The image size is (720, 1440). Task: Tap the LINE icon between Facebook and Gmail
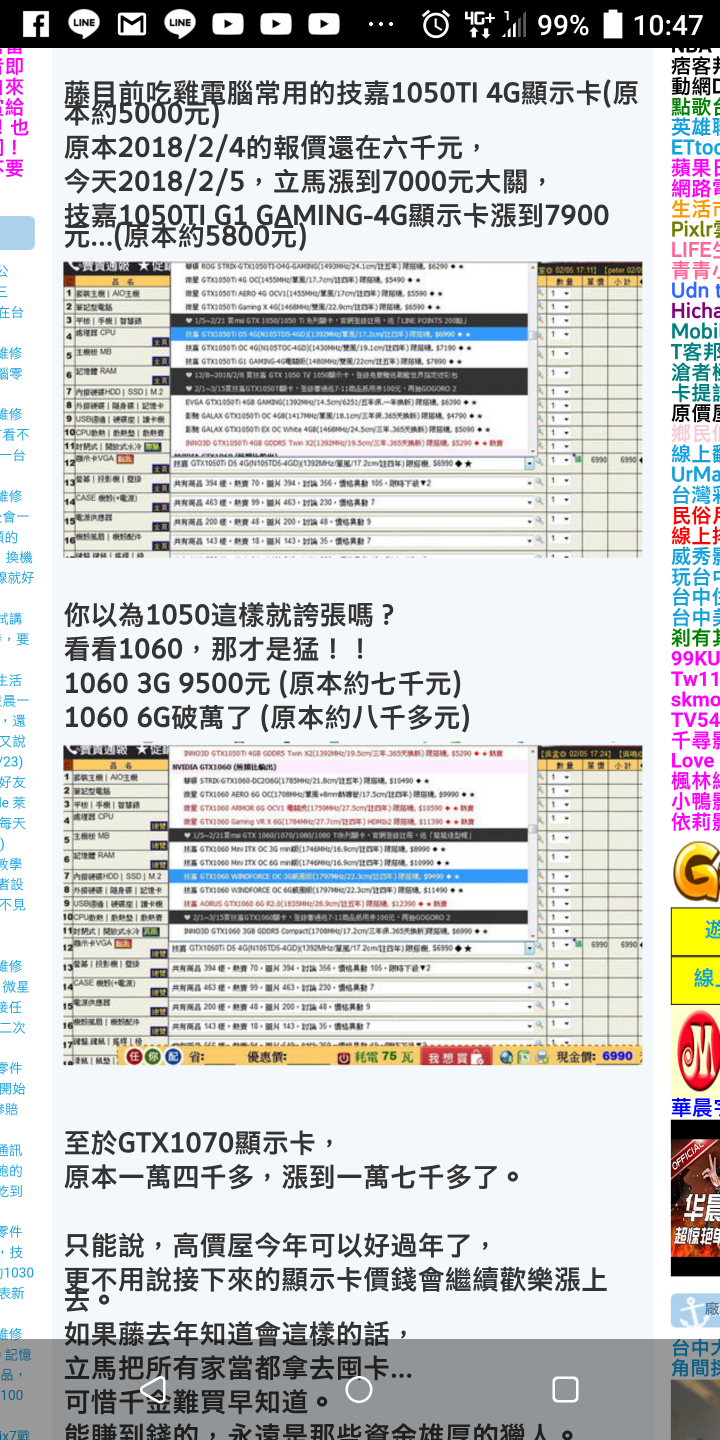click(x=84, y=23)
